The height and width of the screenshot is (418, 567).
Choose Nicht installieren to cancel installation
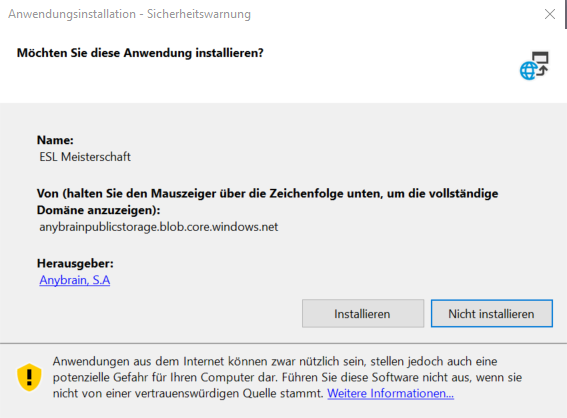pos(491,314)
